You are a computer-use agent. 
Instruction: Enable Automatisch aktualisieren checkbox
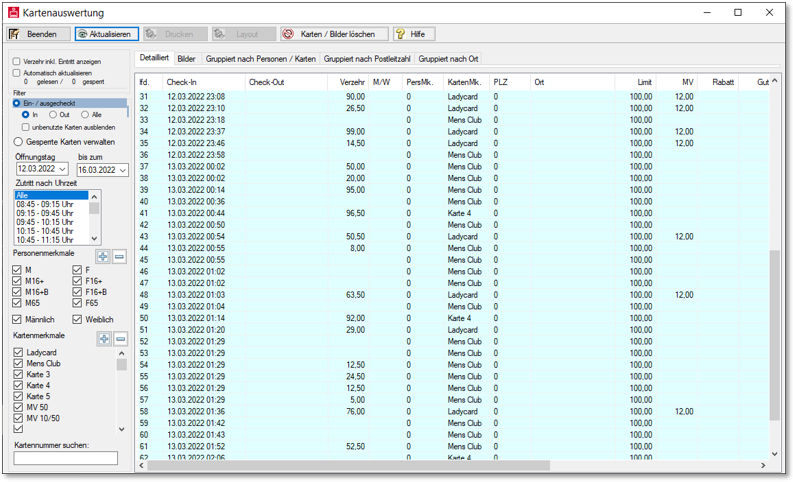click(17, 73)
